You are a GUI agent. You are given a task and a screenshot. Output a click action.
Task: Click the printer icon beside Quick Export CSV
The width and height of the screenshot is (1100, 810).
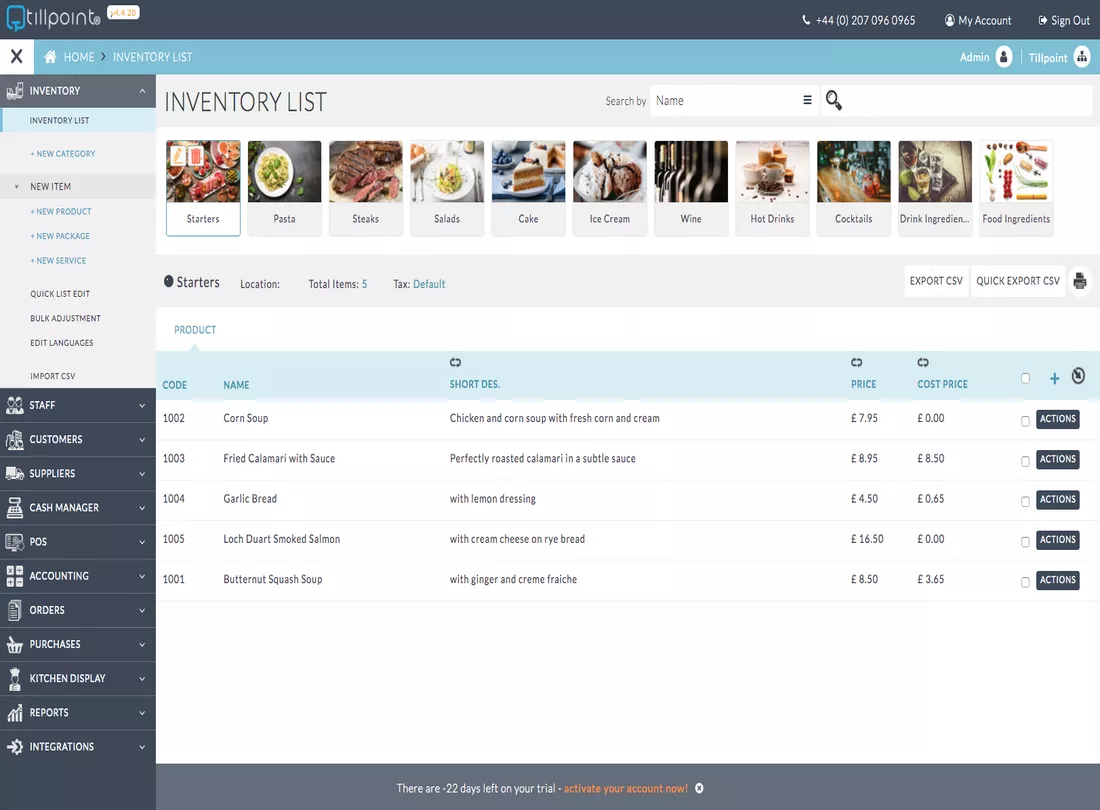pos(1080,281)
